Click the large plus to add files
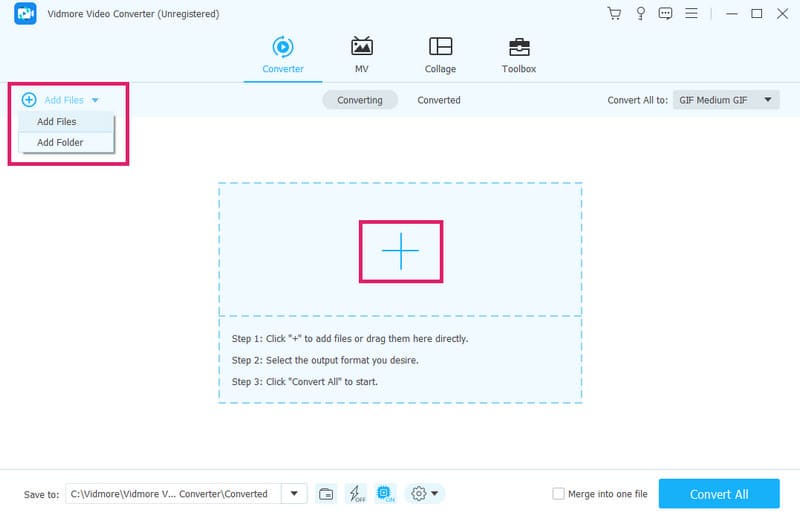This screenshot has width=800, height=516. pos(400,251)
